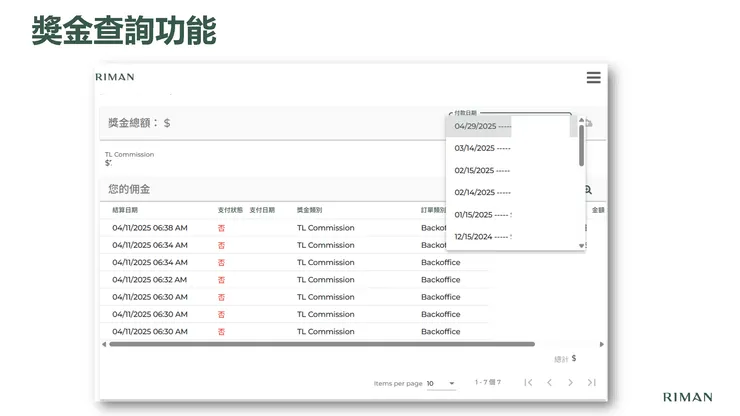Go to first page
Viewport: 740px width, 416px height.
[x=528, y=382]
